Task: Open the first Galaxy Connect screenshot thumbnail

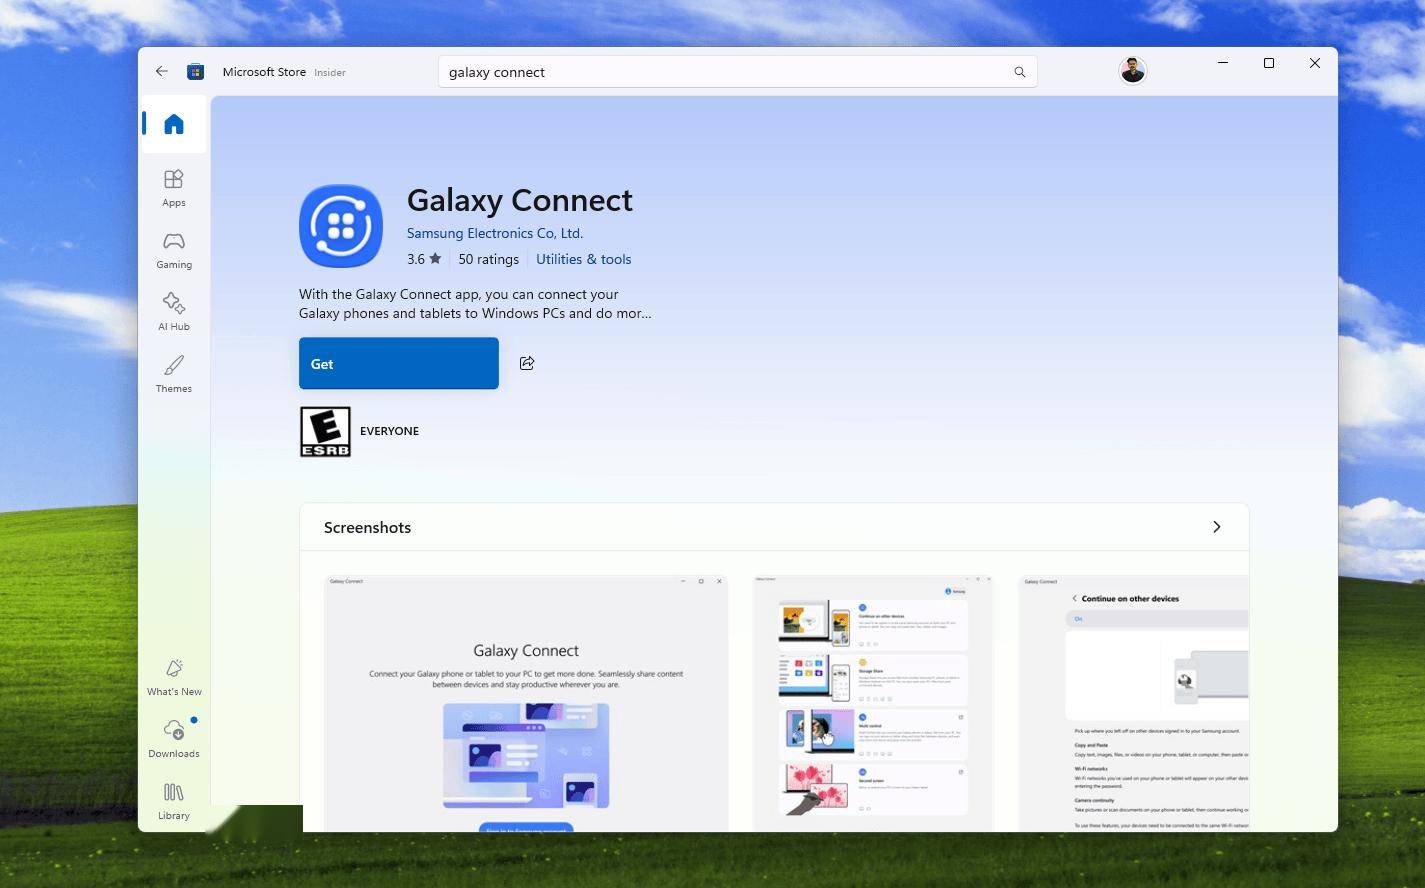Action: 526,702
